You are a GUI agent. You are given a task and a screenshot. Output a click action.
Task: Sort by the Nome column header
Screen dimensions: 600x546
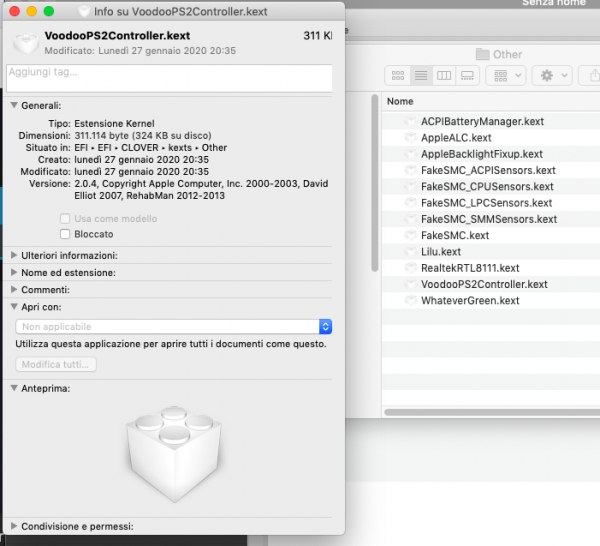[x=400, y=101]
